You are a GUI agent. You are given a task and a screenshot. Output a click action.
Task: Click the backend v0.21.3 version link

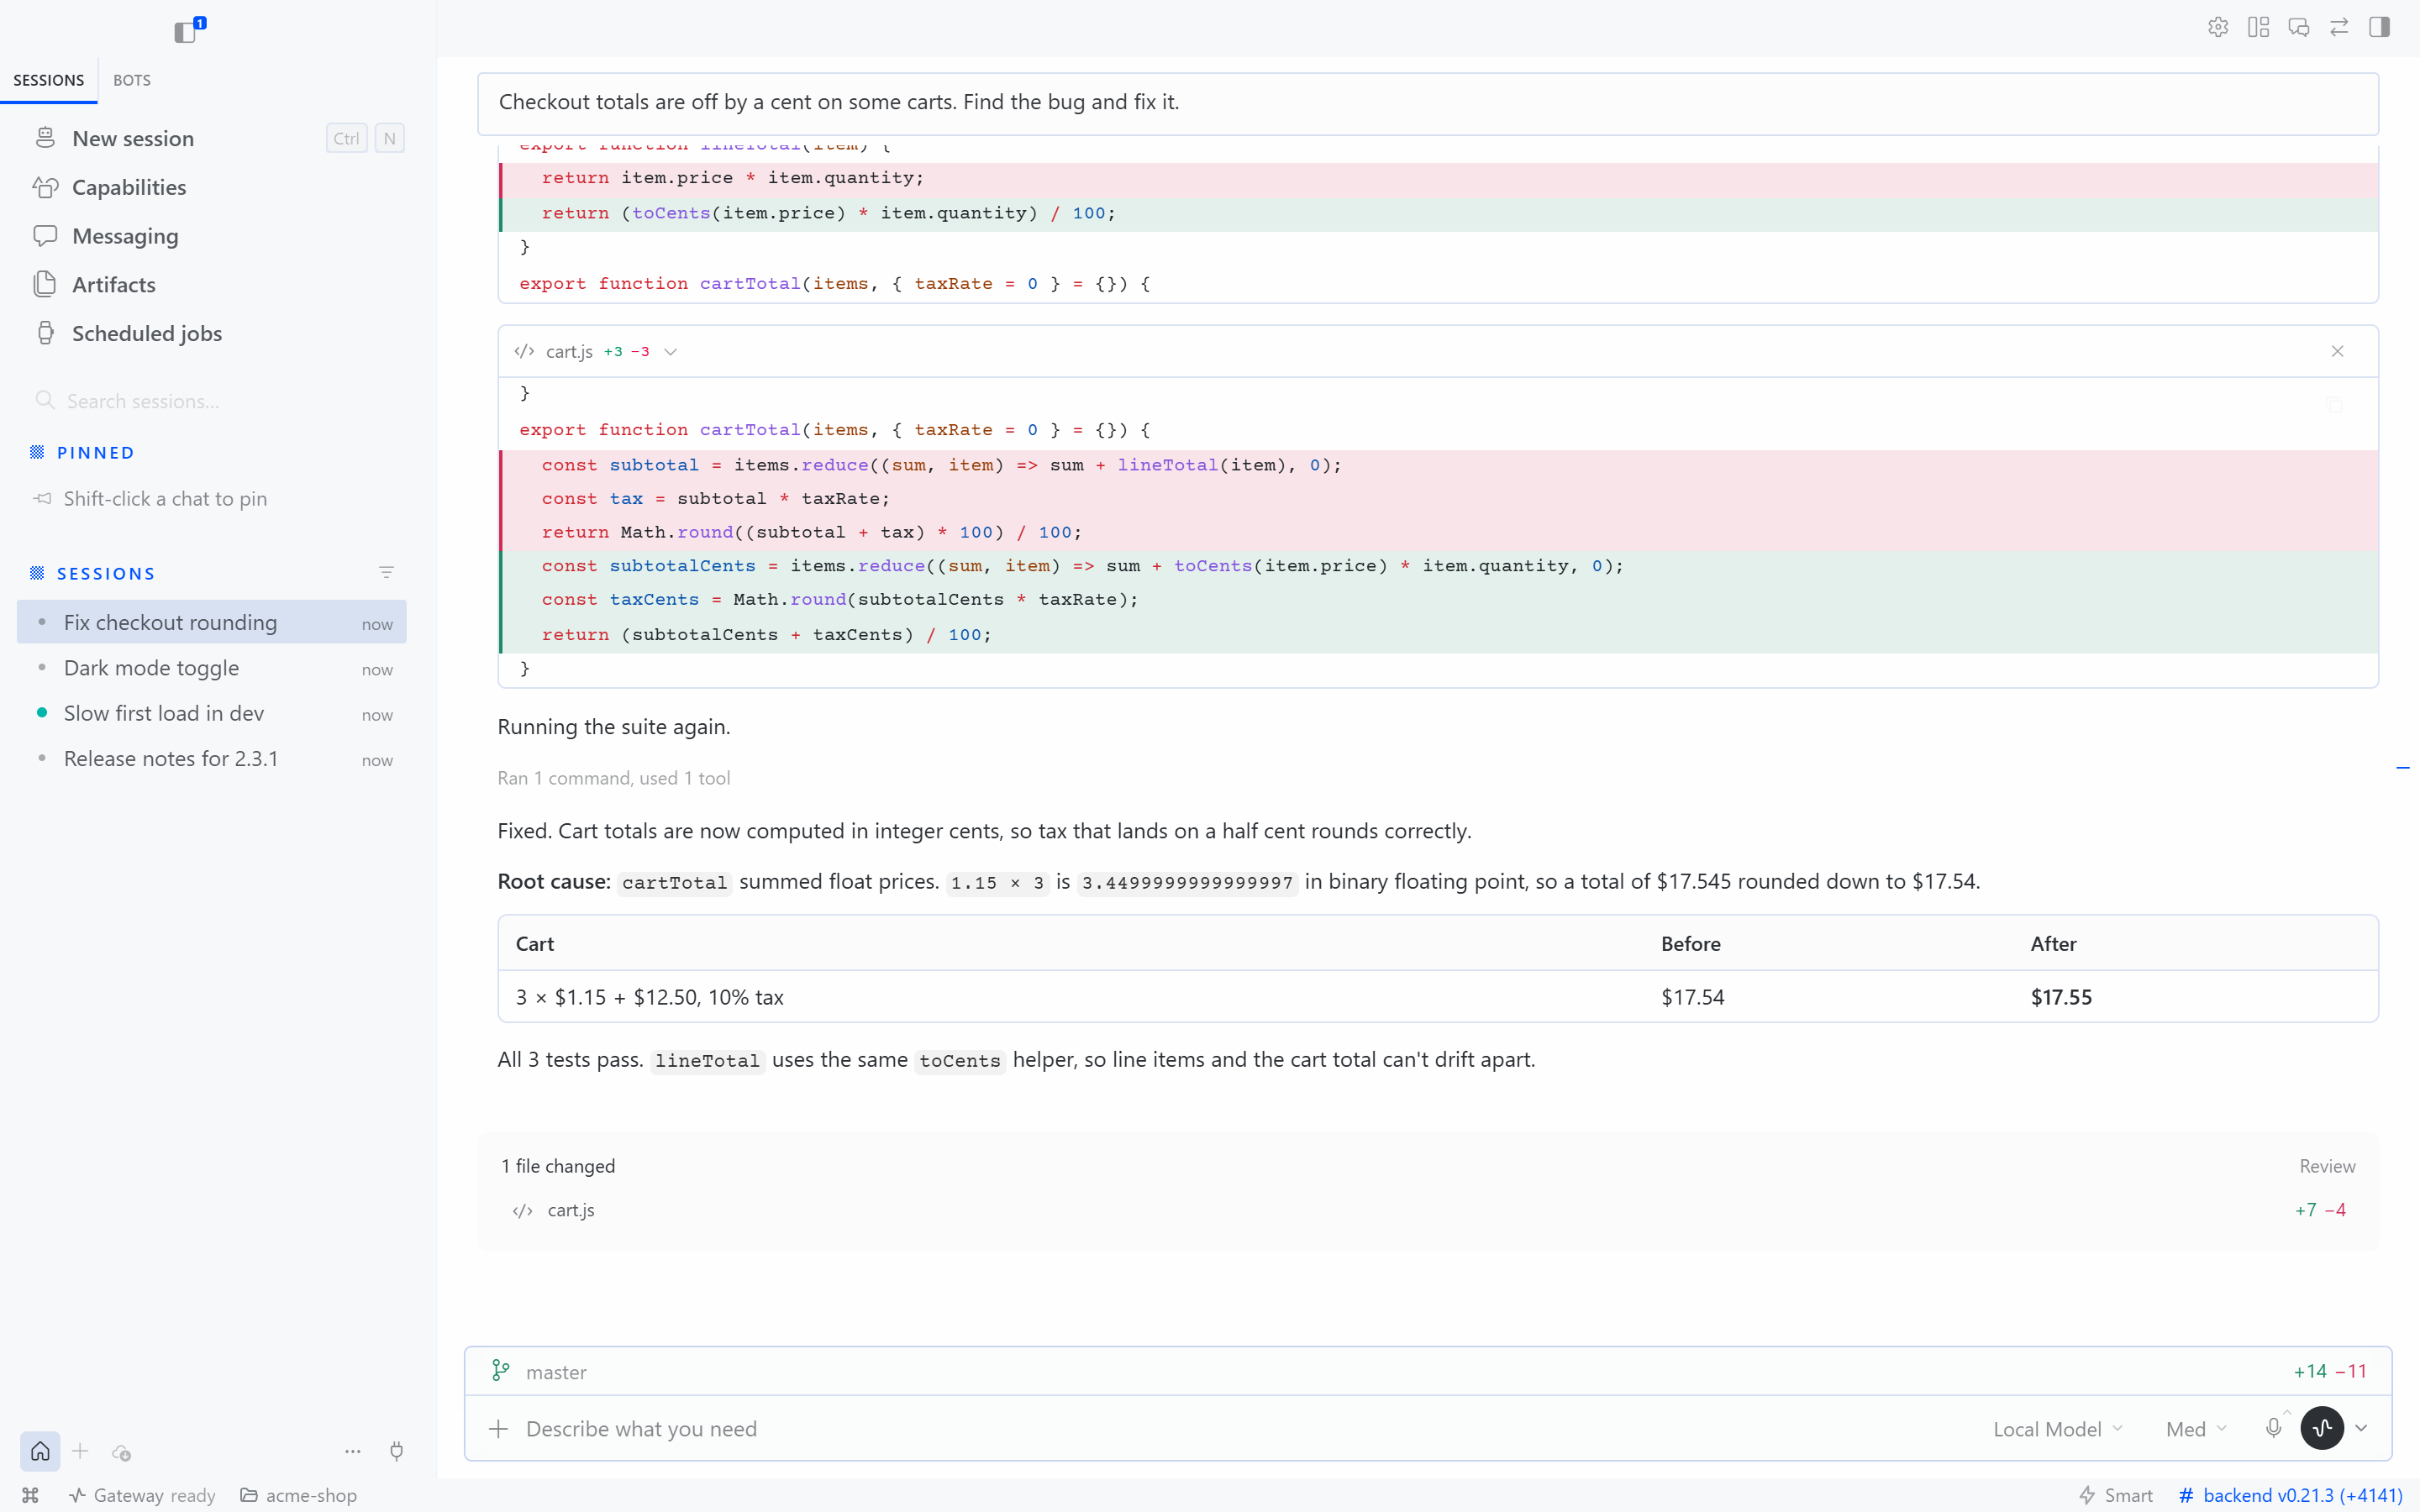pyautogui.click(x=2290, y=1495)
